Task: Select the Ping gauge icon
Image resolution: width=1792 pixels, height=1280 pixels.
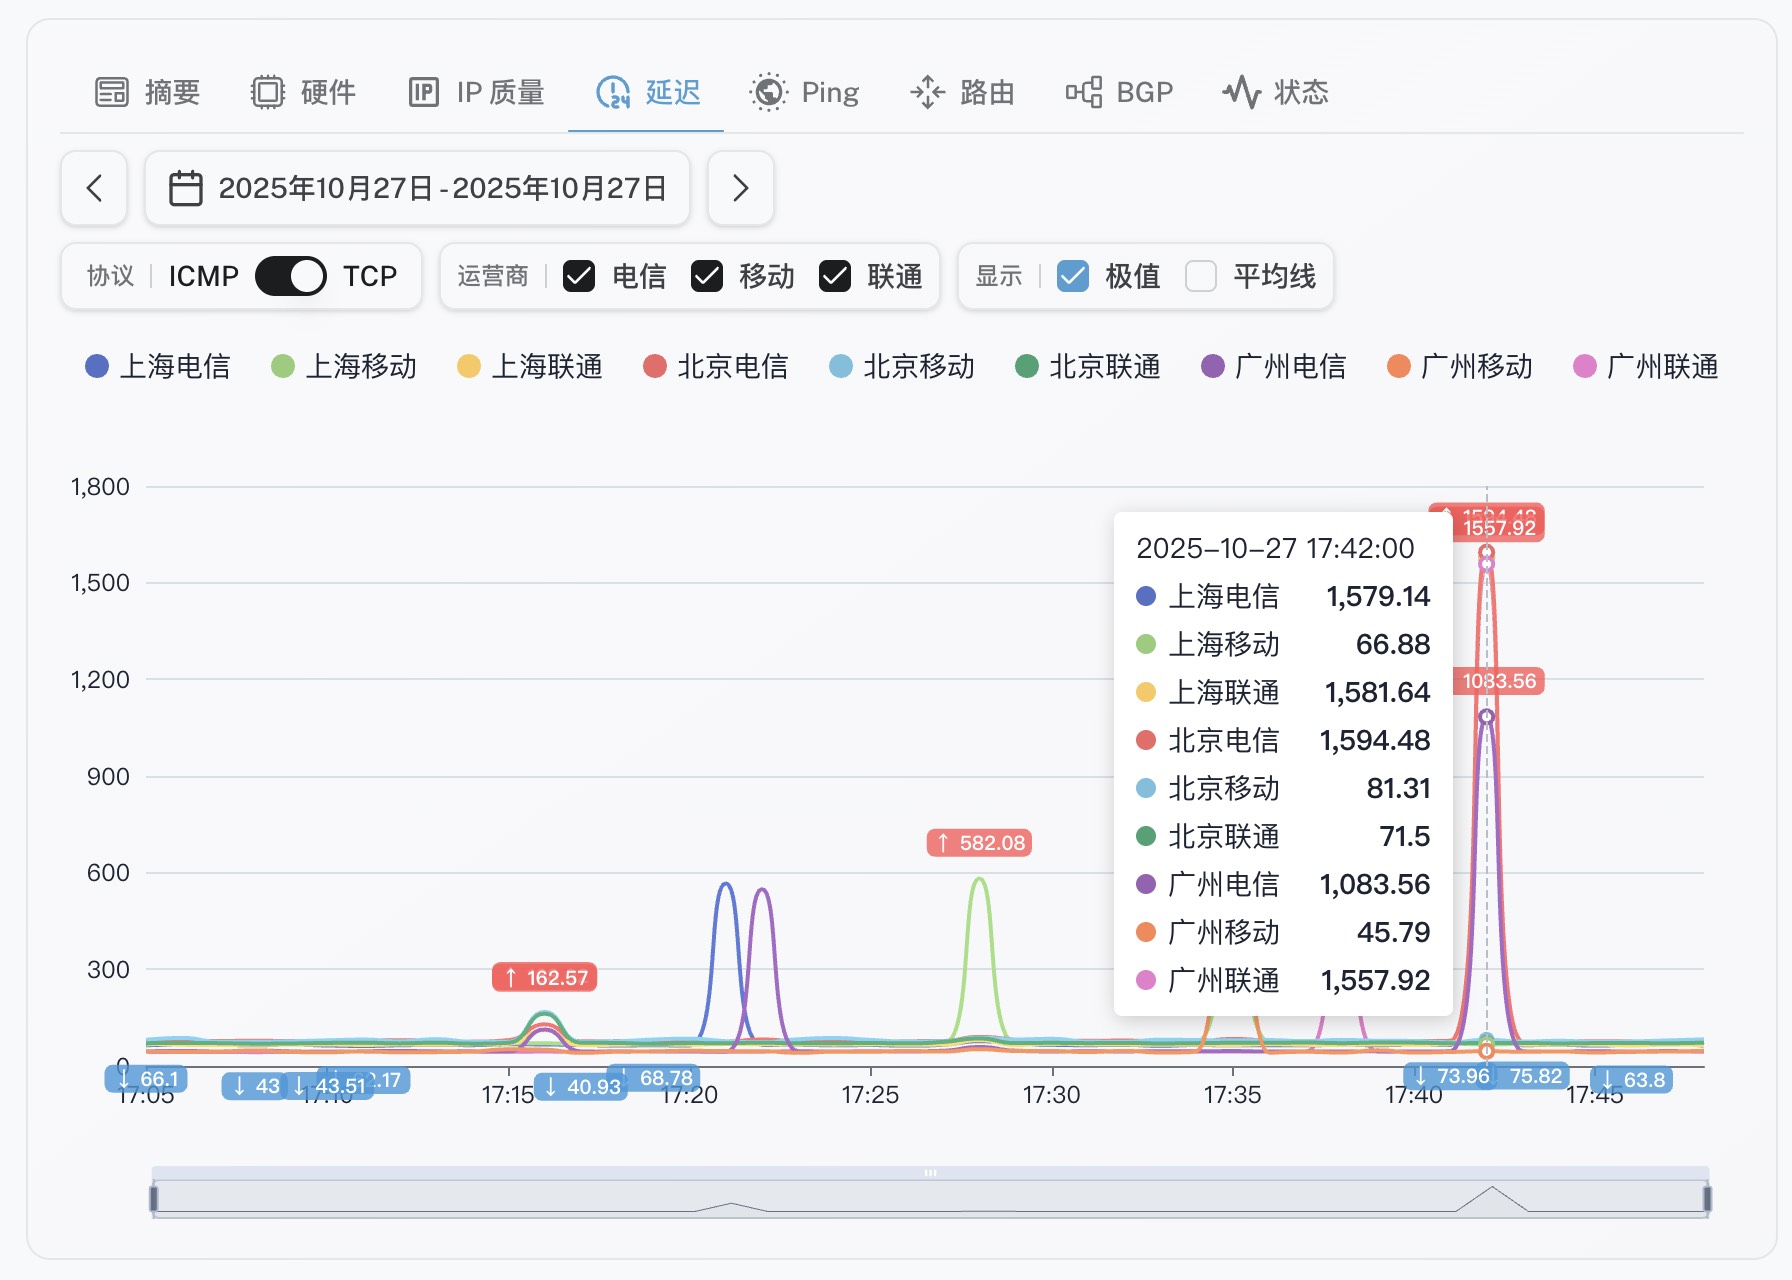Action: point(768,91)
